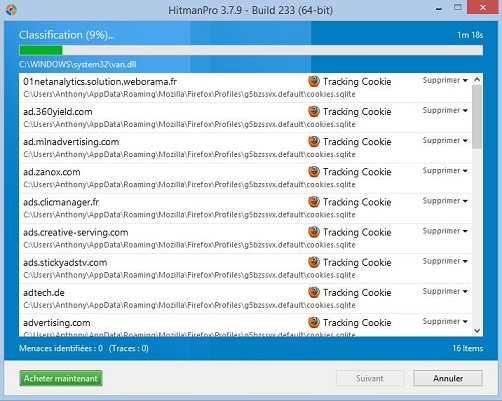Click the cookies.sqlite path under ad.360yield.com

click(x=189, y=124)
